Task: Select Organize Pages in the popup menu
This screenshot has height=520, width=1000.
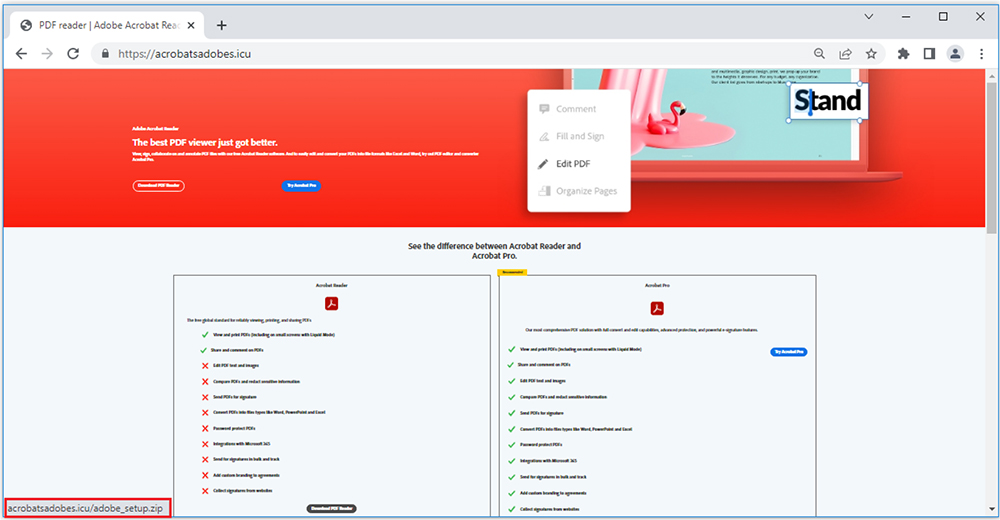Action: [x=586, y=191]
